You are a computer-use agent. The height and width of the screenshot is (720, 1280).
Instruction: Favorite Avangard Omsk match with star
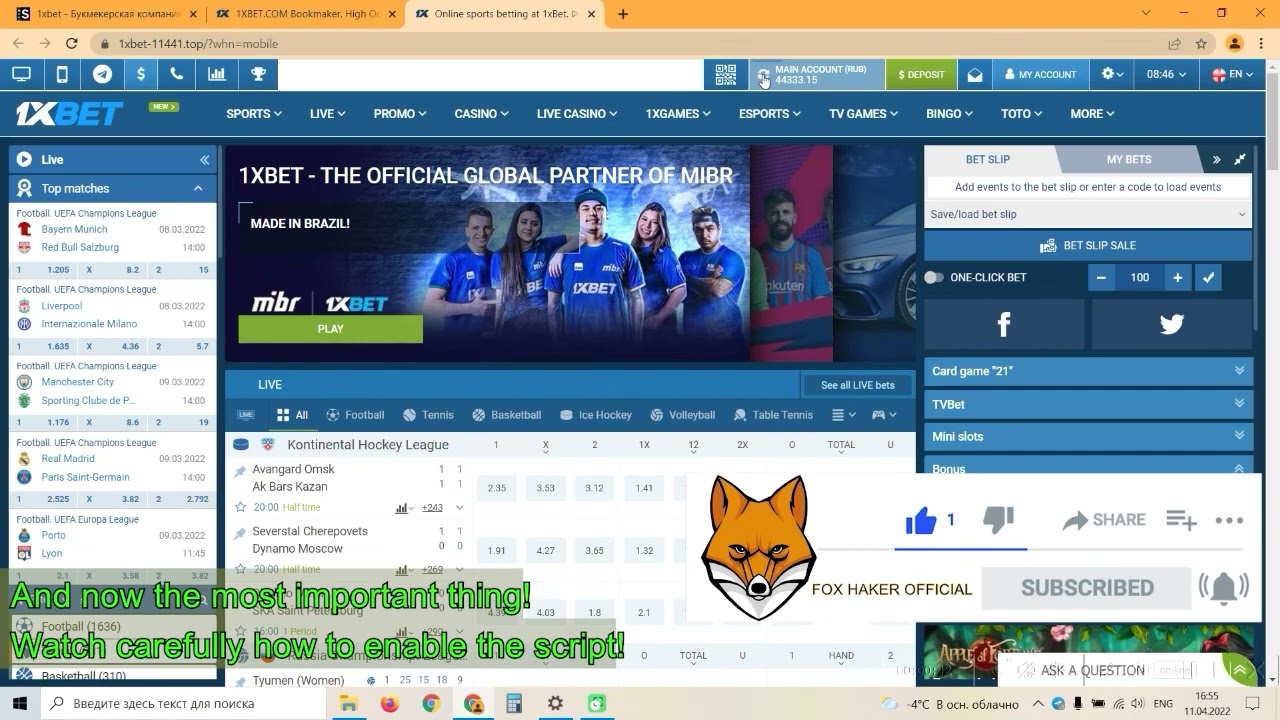click(240, 508)
